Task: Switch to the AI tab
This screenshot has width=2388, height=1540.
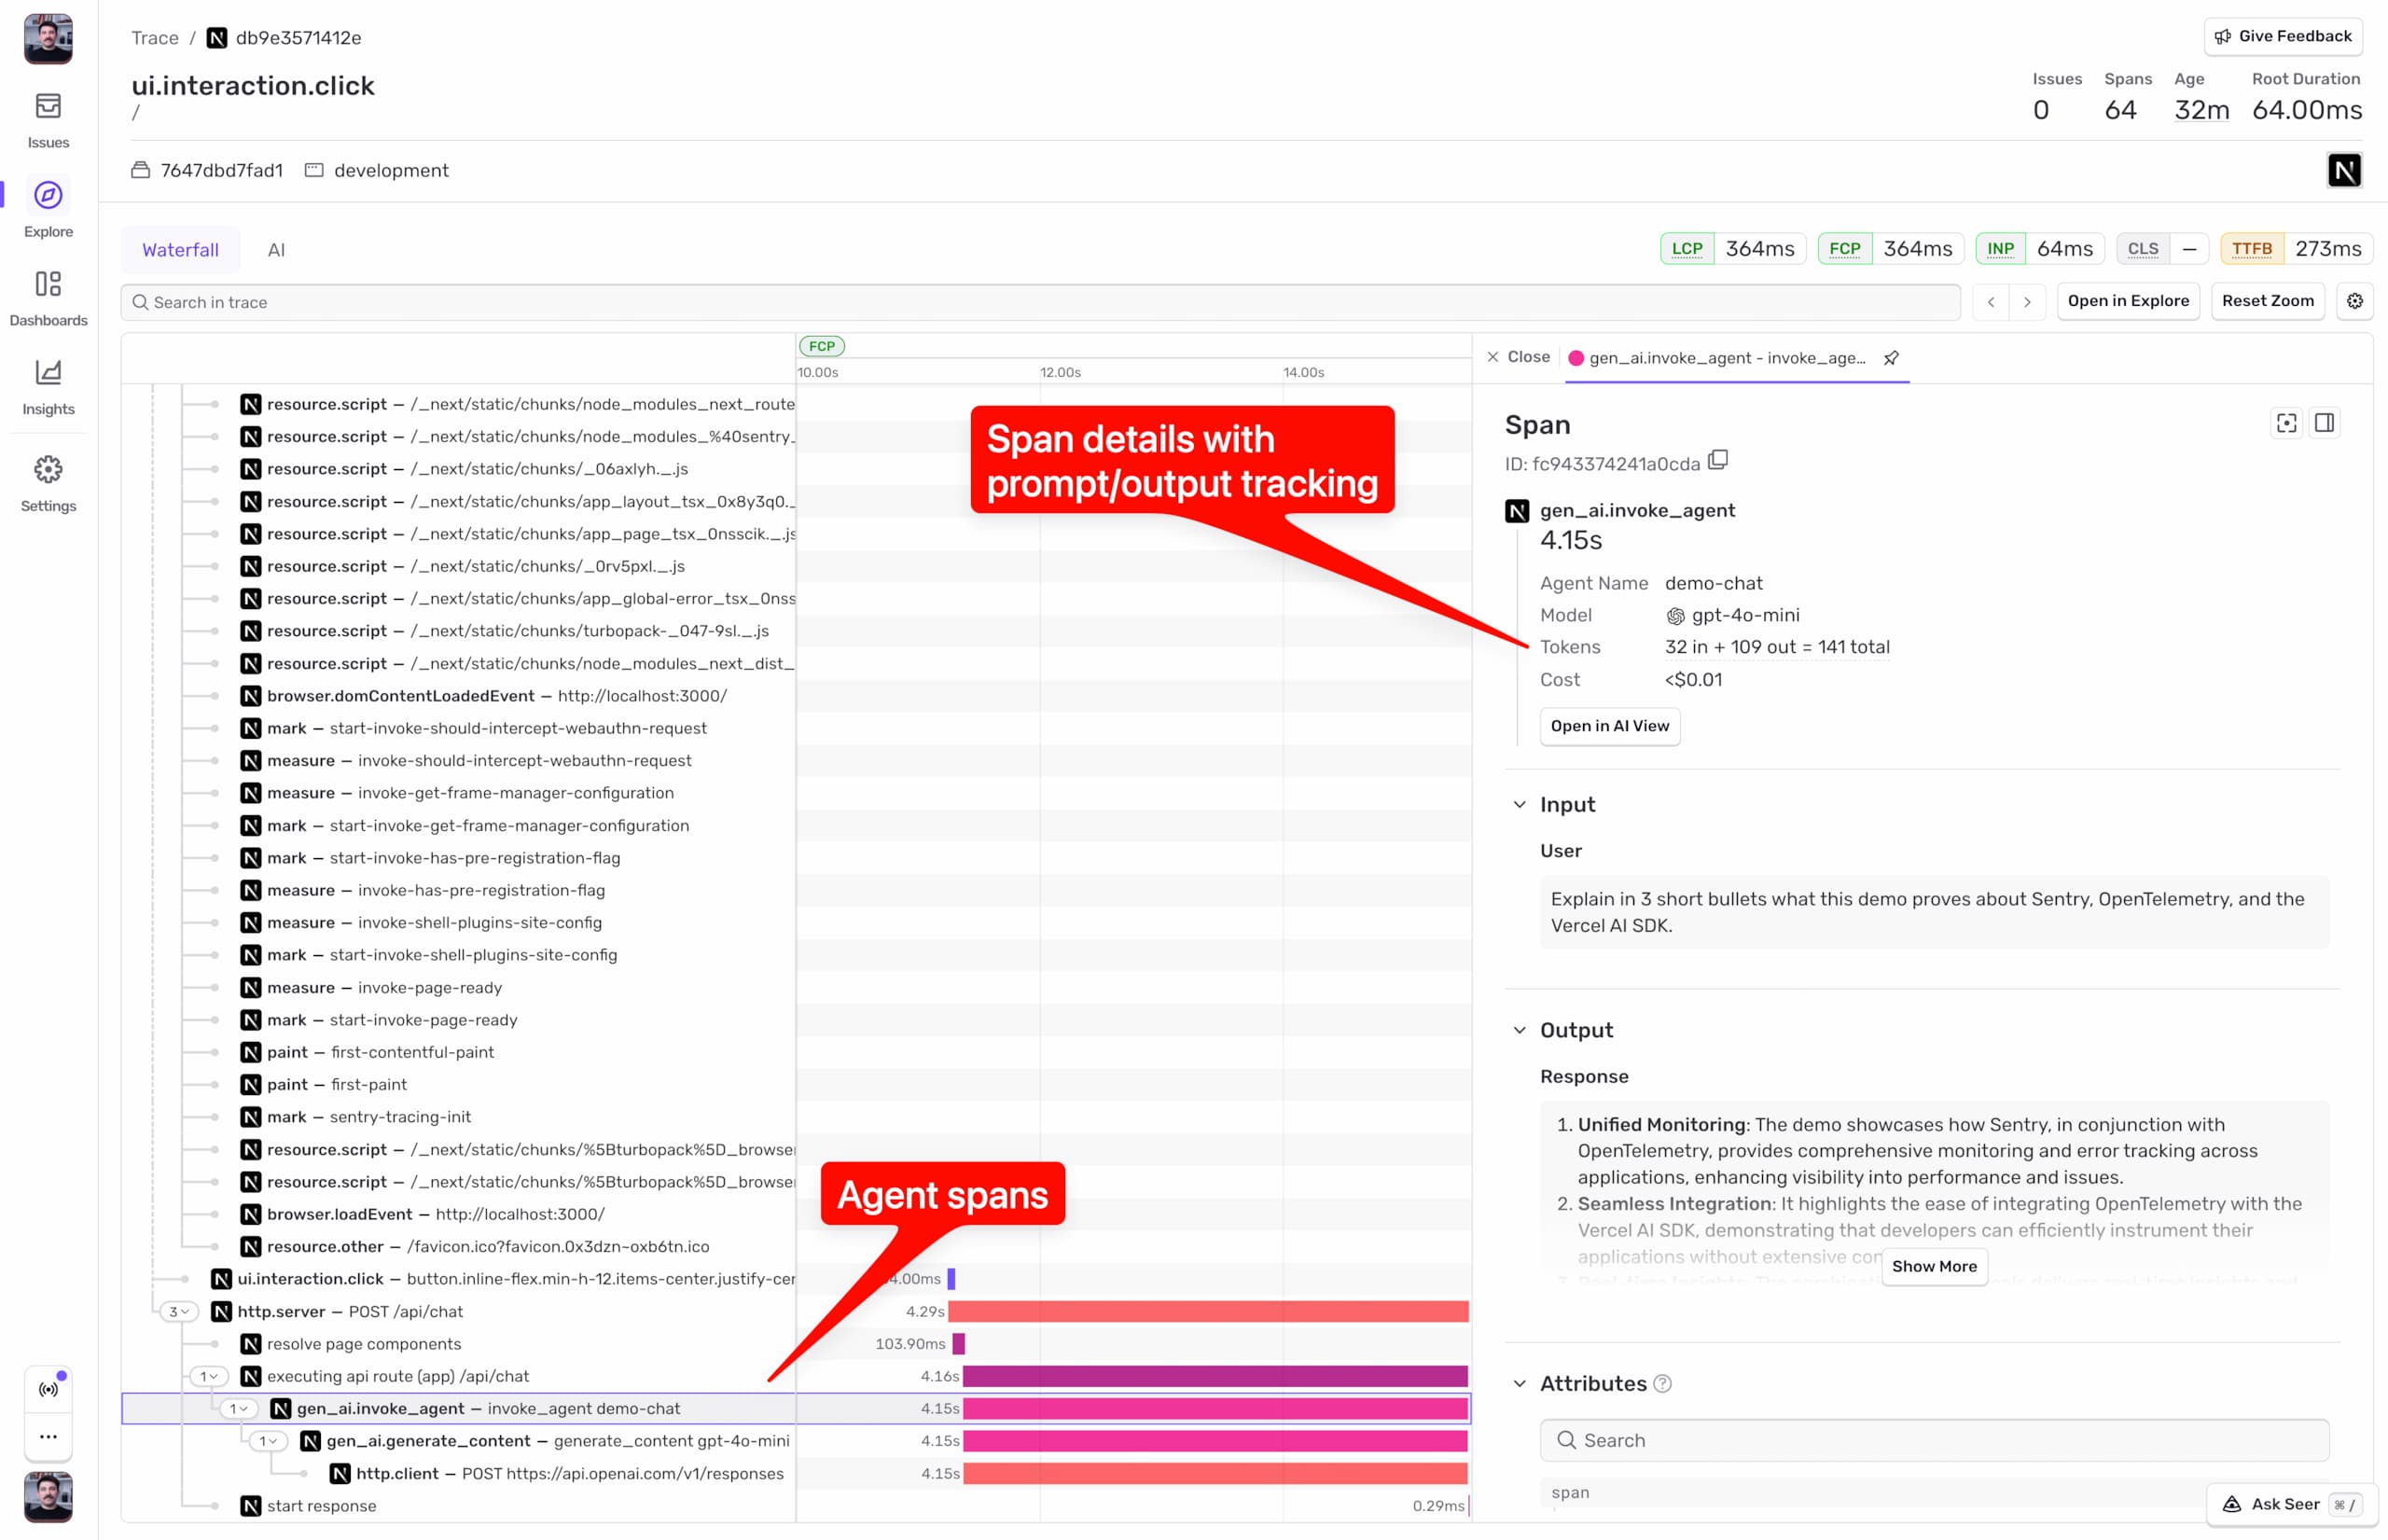Action: click(277, 250)
